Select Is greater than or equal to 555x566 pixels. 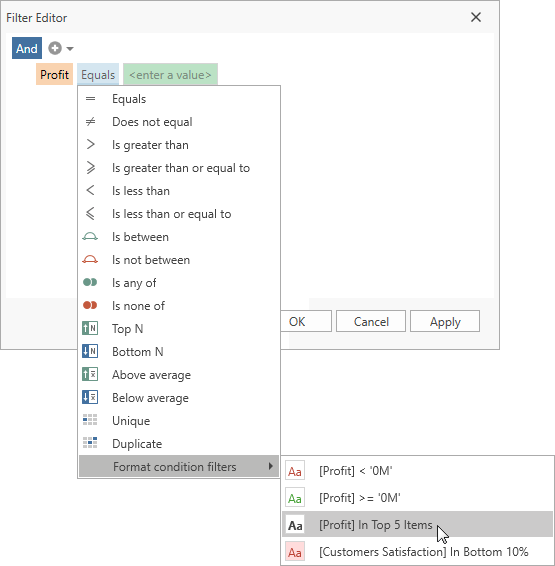point(179,168)
